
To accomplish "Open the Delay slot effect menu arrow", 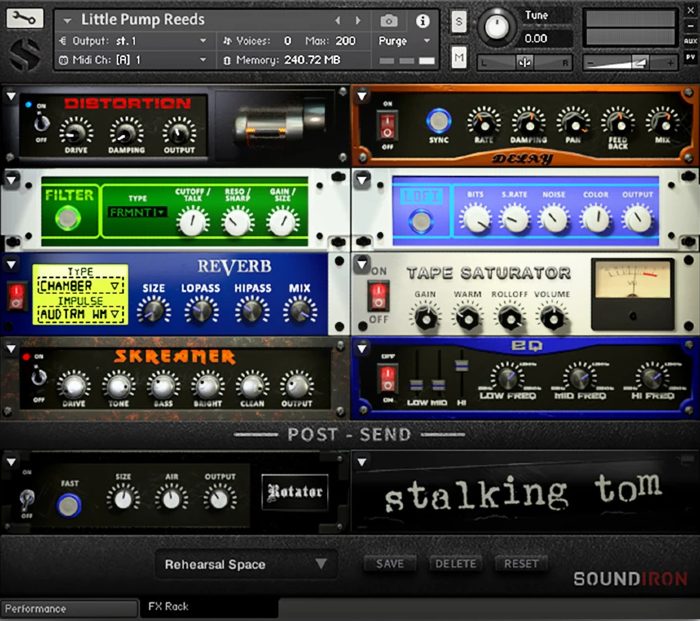I will [x=362, y=96].
